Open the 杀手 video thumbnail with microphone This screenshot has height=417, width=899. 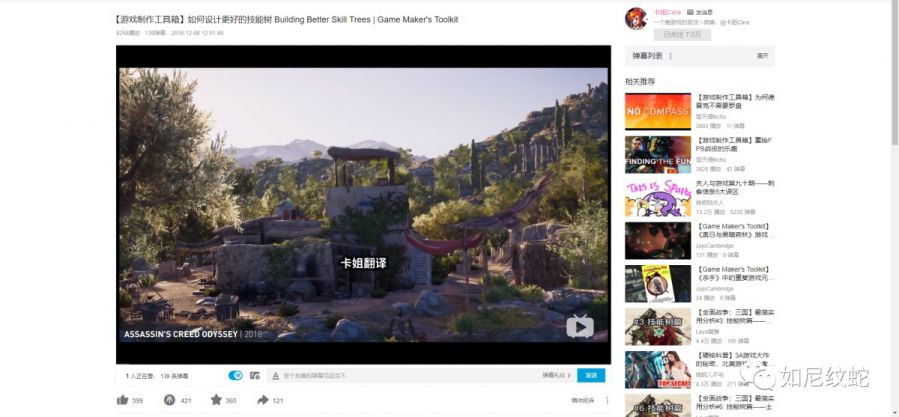(x=658, y=283)
